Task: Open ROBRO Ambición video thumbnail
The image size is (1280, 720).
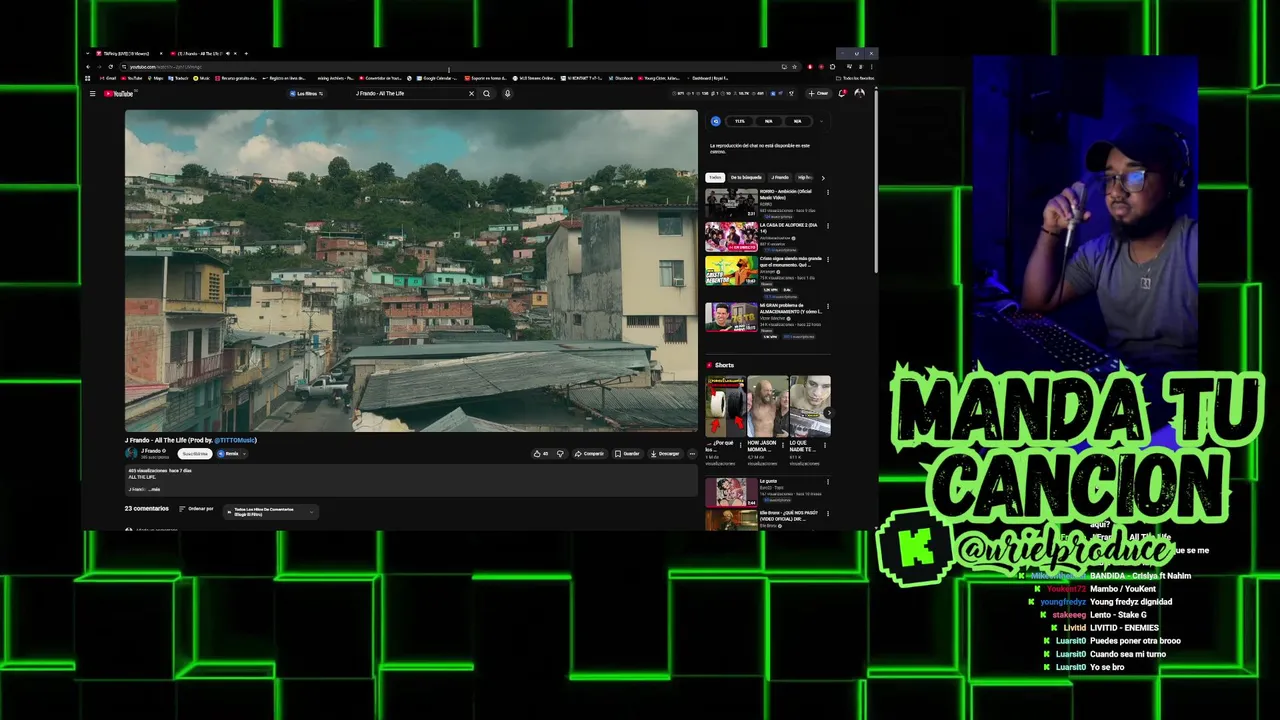Action: pyautogui.click(x=731, y=203)
